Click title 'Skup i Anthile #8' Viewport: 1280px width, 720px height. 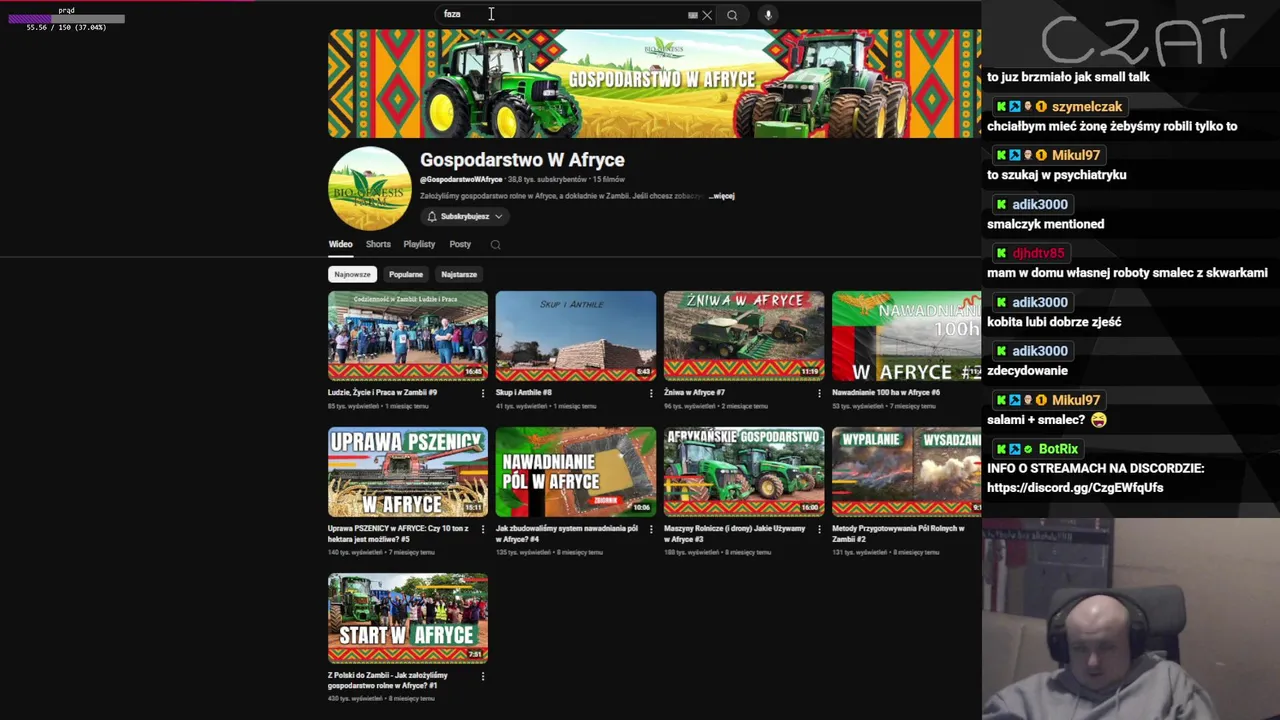pyautogui.click(x=524, y=393)
